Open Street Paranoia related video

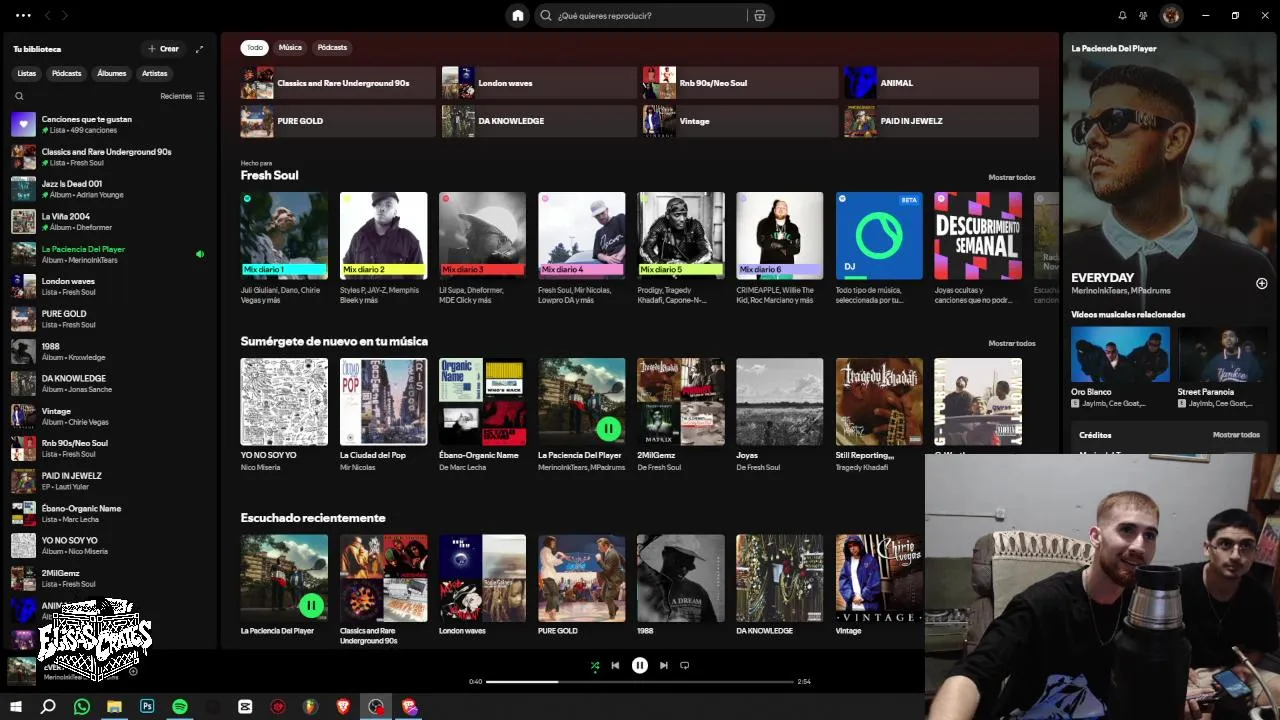pyautogui.click(x=1222, y=366)
